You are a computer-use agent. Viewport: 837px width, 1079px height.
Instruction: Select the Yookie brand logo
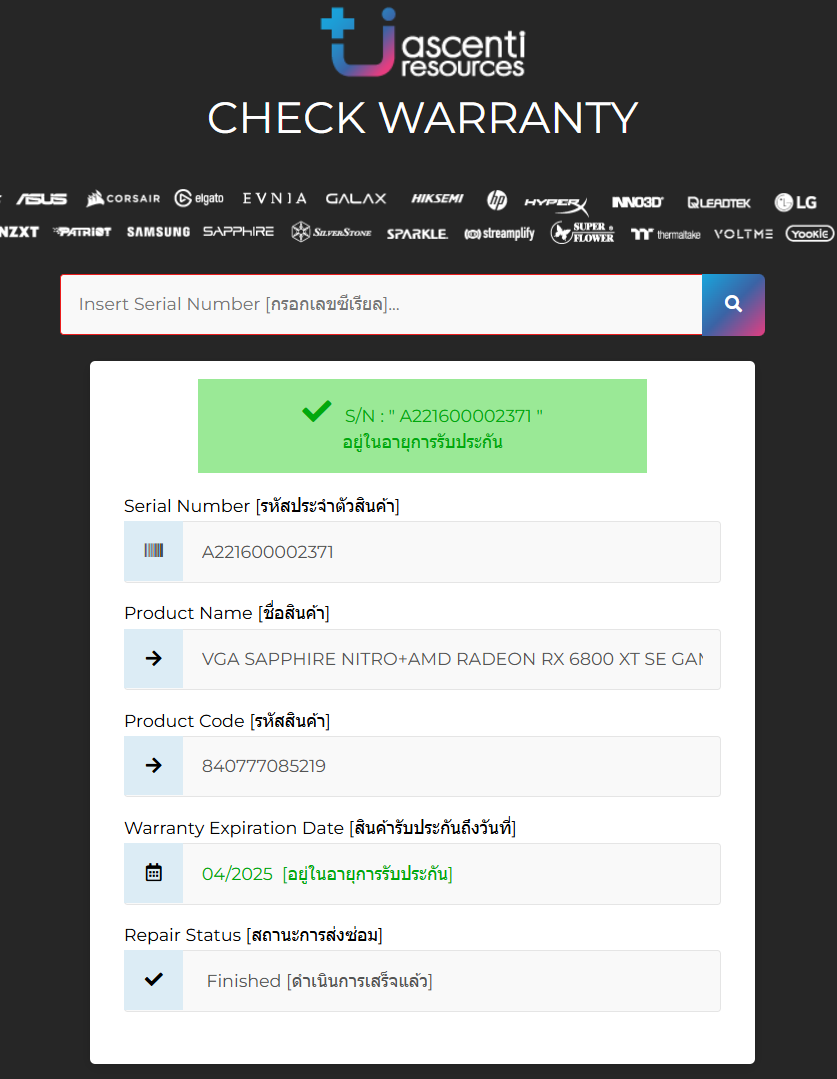click(x=810, y=234)
